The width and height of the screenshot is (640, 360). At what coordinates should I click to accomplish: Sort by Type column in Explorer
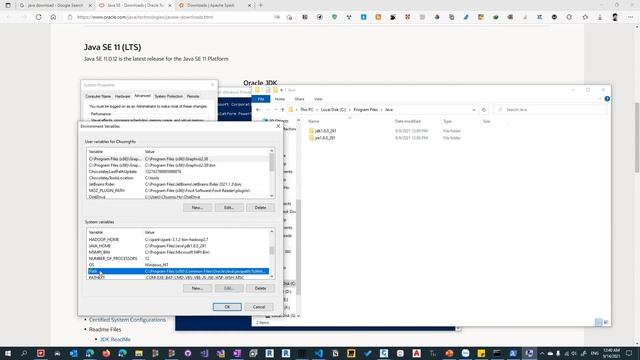(x=447, y=121)
